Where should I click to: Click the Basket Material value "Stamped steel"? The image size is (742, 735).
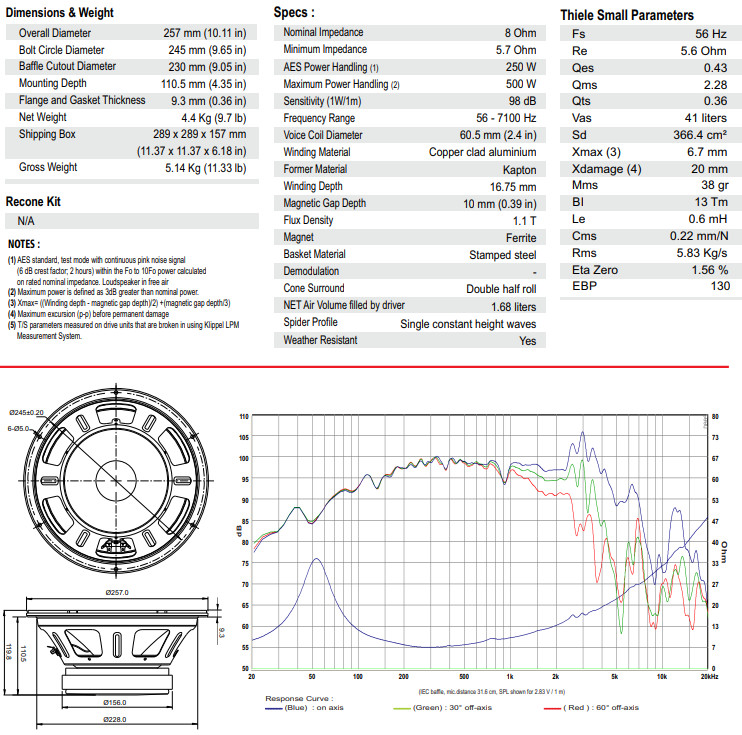pos(503,256)
